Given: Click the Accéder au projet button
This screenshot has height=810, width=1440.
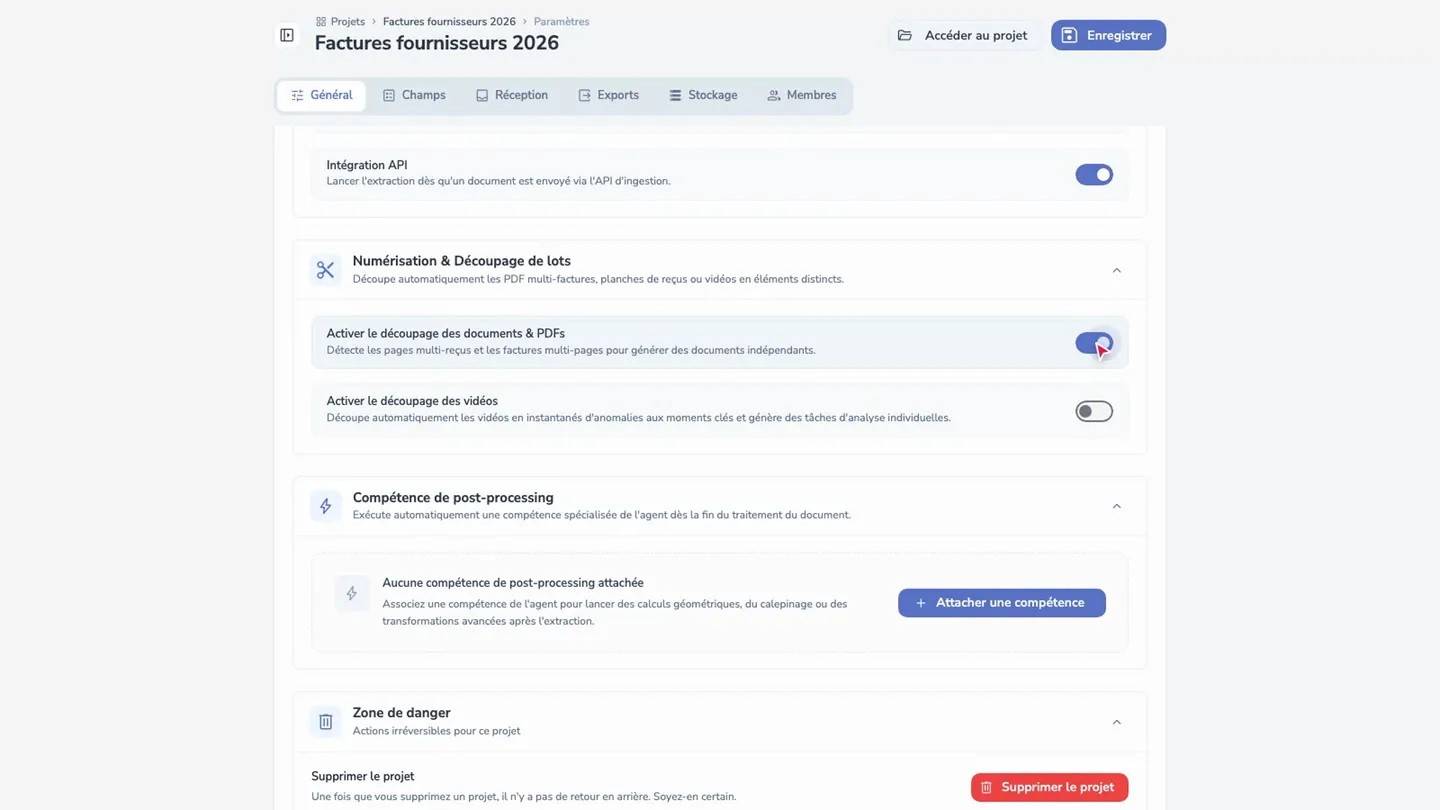Looking at the screenshot, I should click(965, 35).
